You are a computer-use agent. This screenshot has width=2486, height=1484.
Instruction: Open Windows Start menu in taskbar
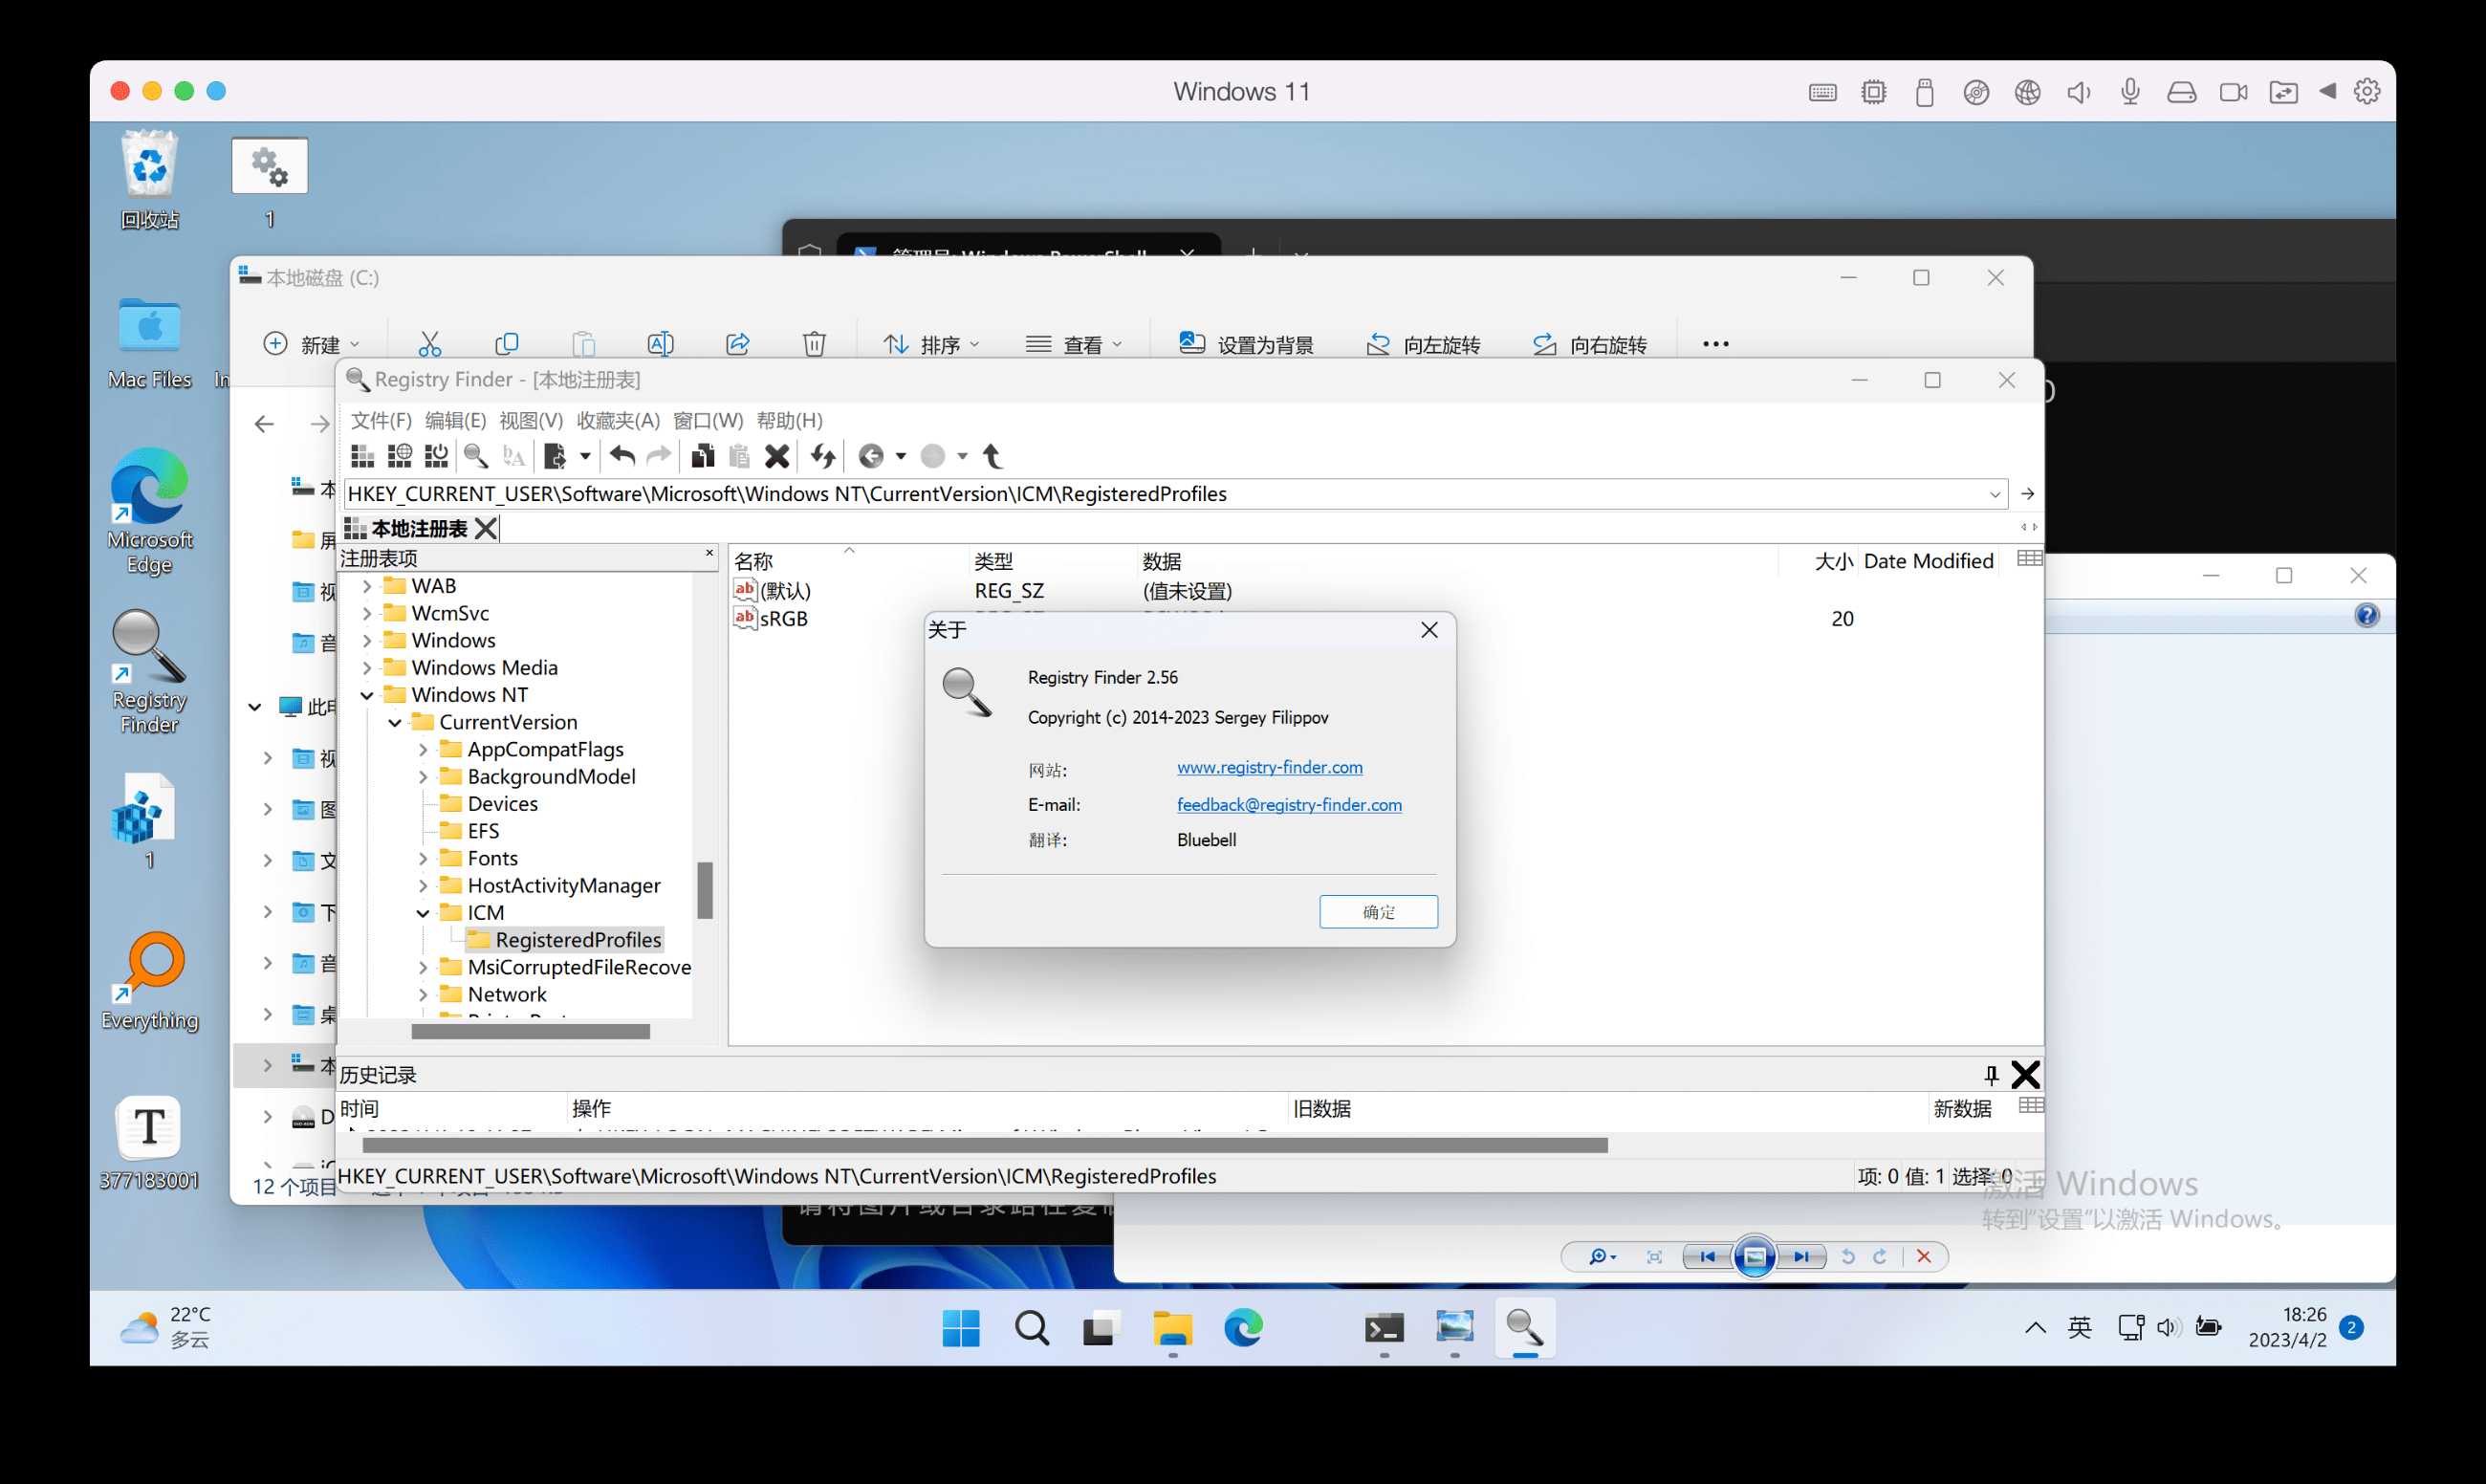point(961,1328)
